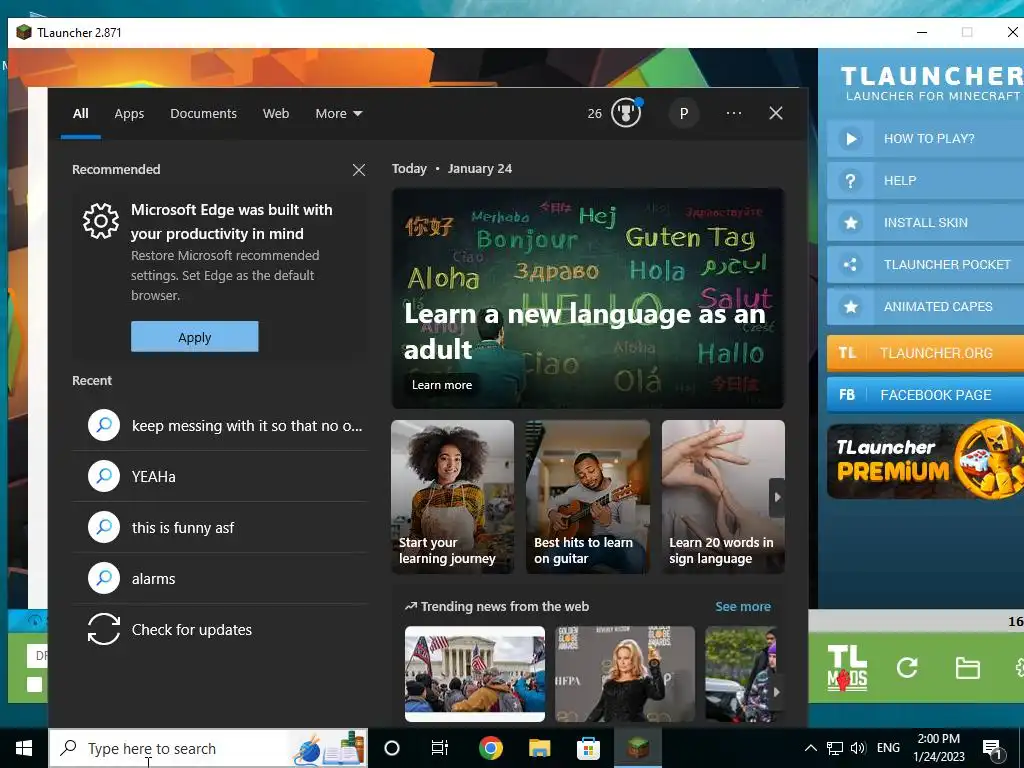Screen dimensions: 1024x768
Task: Click the 'Type here to search' box
Action: [208, 748]
